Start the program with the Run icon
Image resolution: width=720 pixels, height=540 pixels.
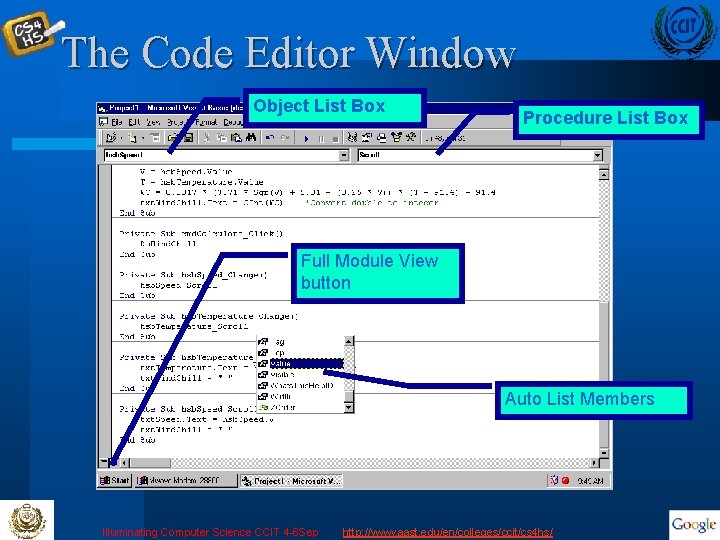click(x=306, y=138)
